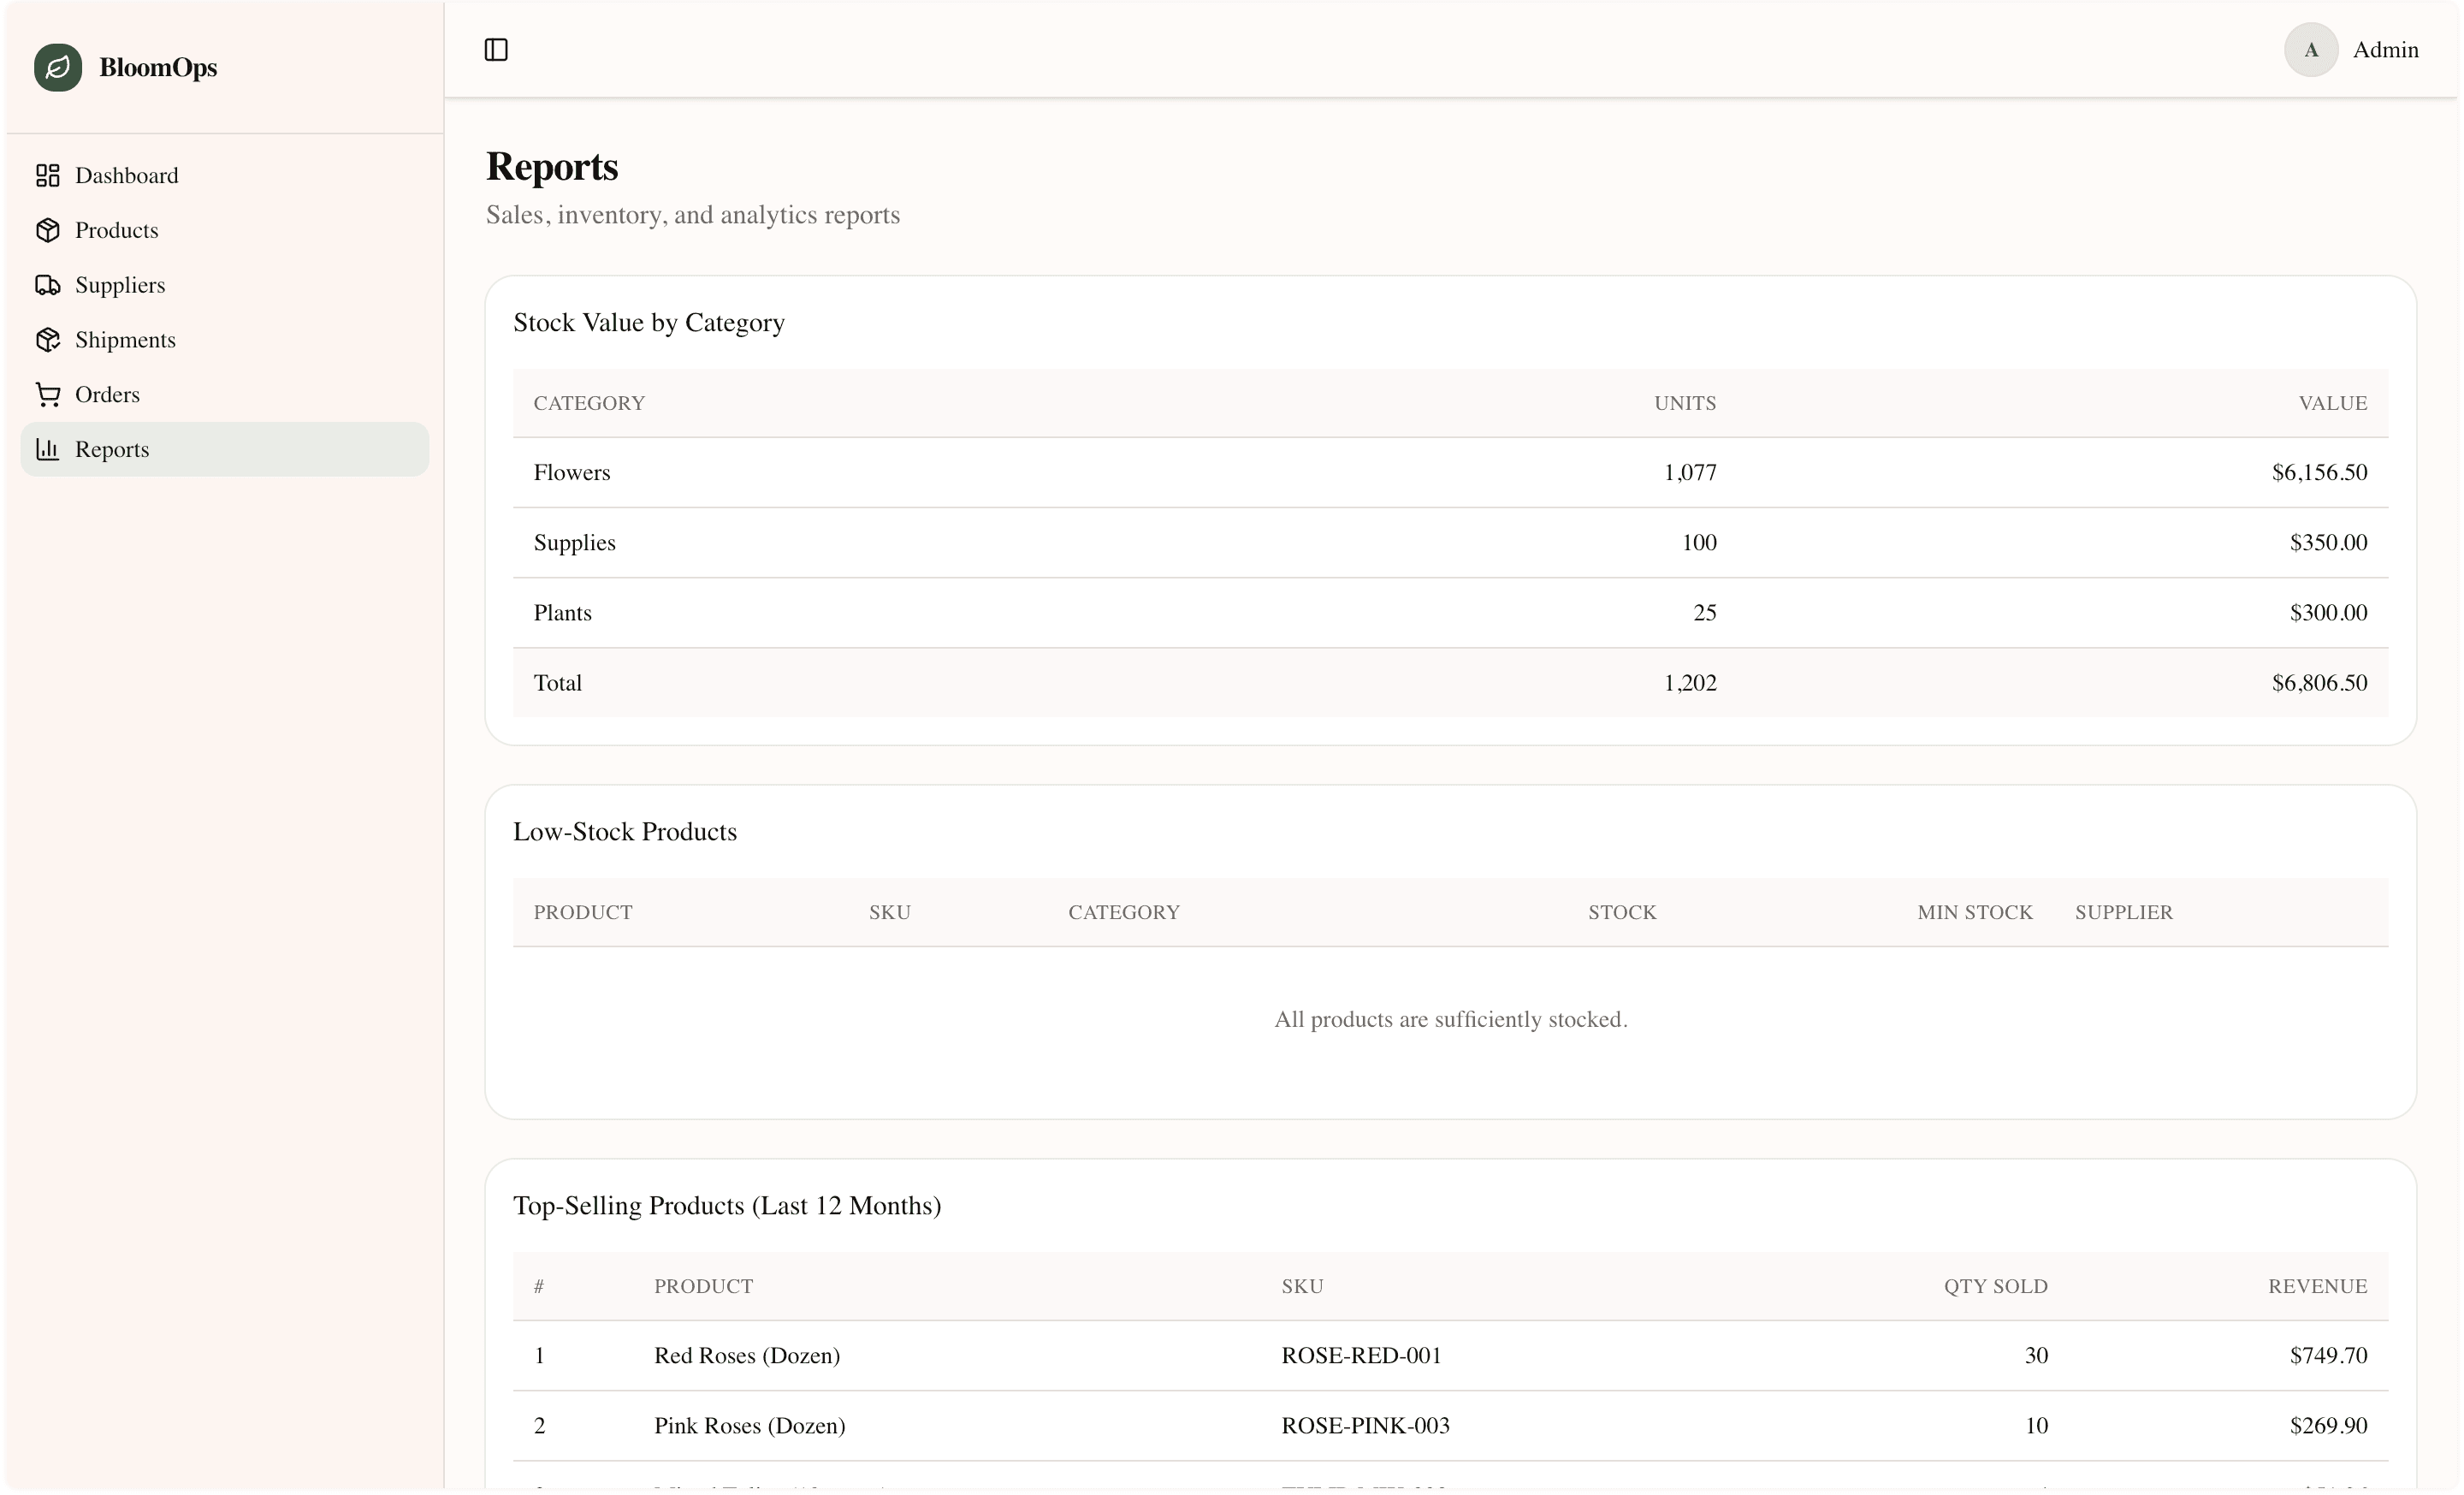Toggle the sidebar panel visibility
This screenshot has width=2464, height=1495.
pos(496,49)
